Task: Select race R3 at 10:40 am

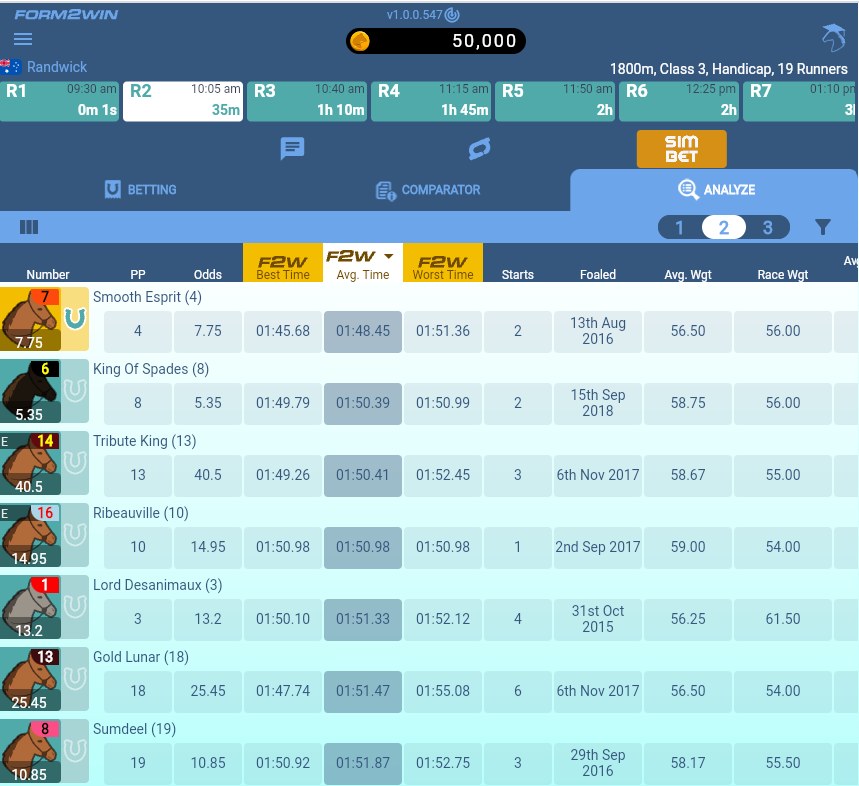Action: click(x=307, y=101)
